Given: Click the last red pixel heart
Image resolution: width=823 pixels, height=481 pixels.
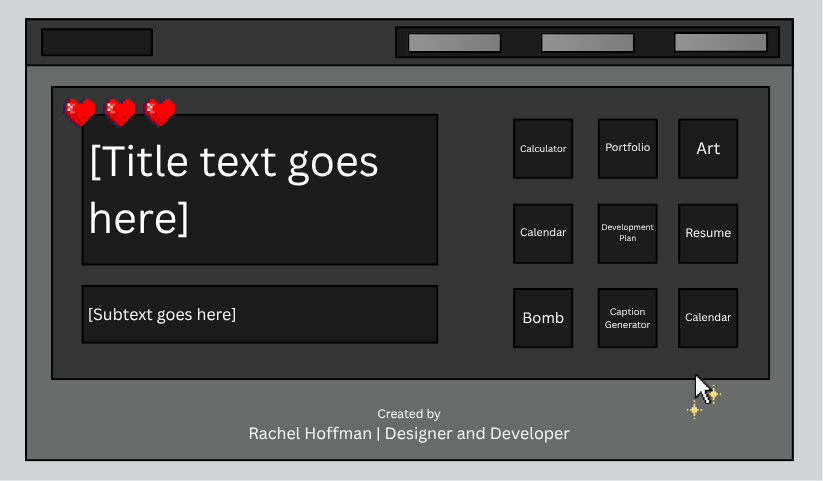Looking at the screenshot, I should click(x=160, y=112).
